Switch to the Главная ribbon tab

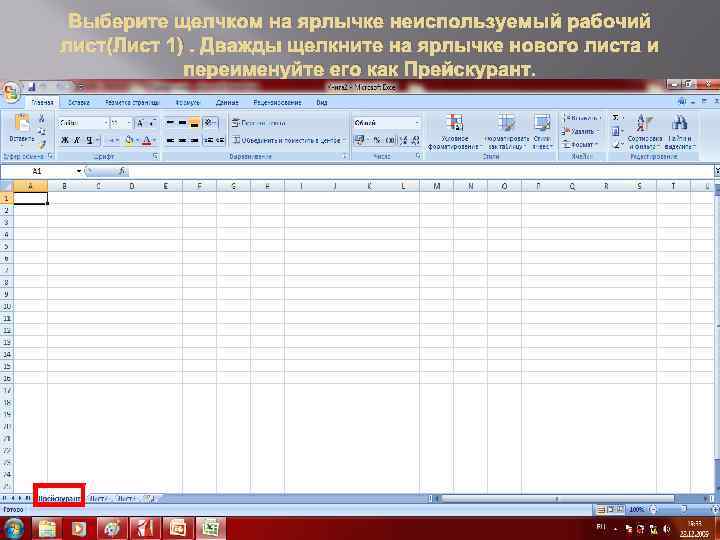43,103
